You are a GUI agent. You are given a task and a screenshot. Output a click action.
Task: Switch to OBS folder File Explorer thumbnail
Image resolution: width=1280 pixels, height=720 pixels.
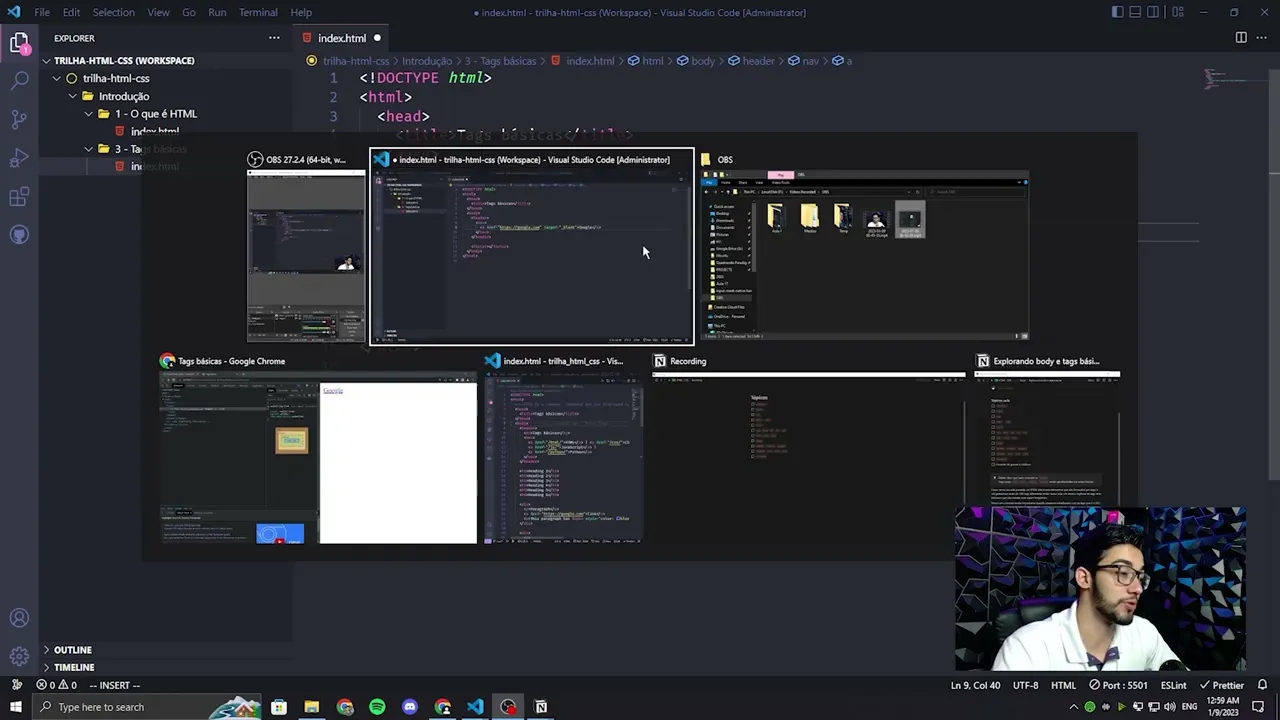864,247
